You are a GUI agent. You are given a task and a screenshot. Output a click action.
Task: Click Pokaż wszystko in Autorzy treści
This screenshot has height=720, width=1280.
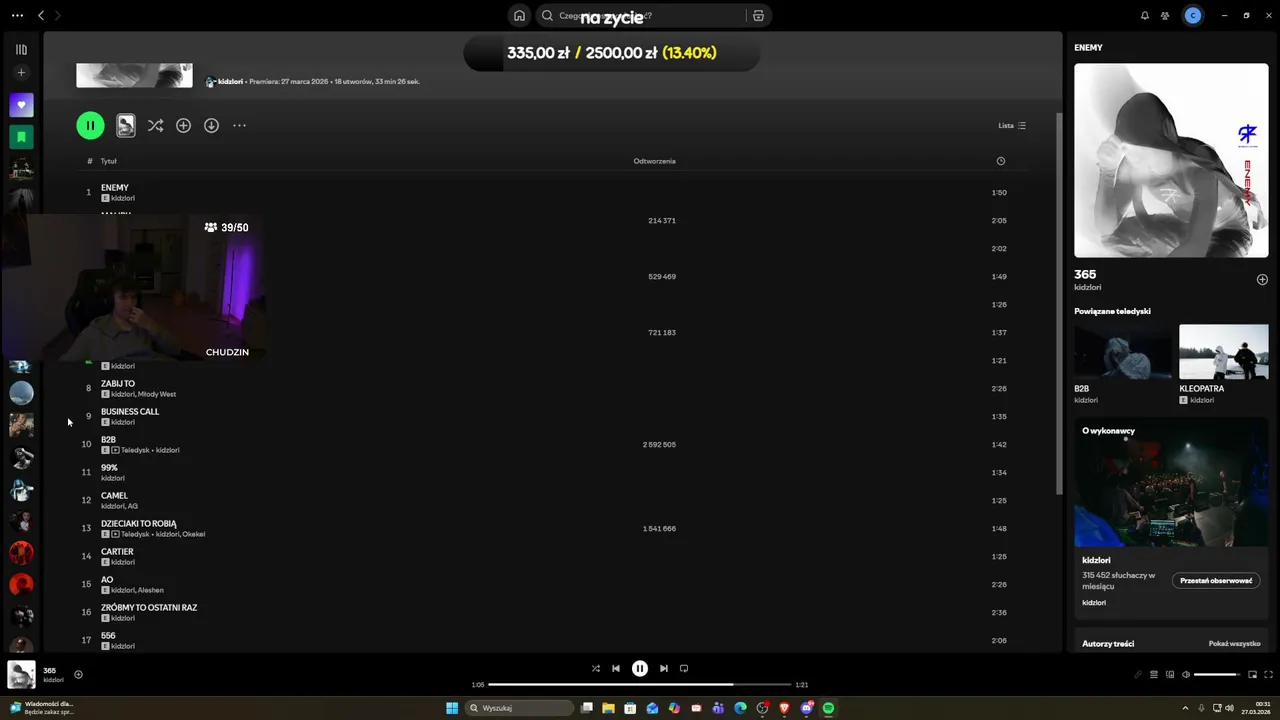click(x=1234, y=644)
